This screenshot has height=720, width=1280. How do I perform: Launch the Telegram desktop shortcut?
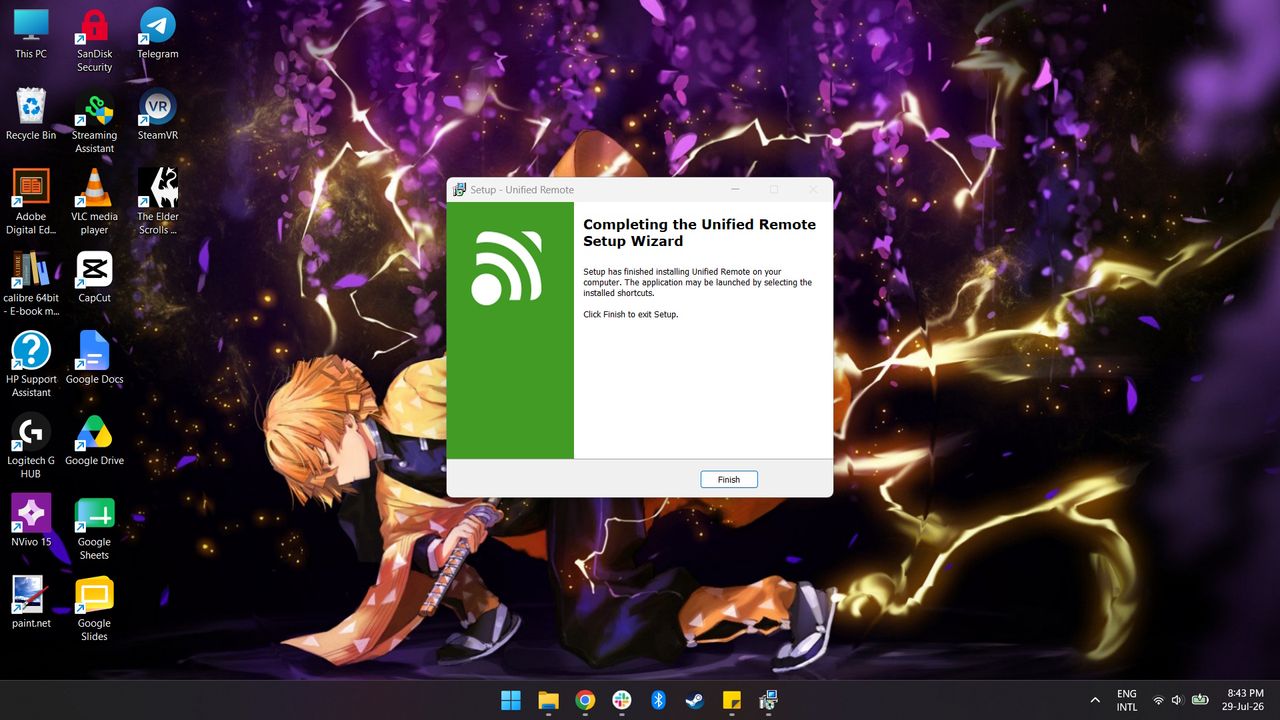pyautogui.click(x=158, y=33)
